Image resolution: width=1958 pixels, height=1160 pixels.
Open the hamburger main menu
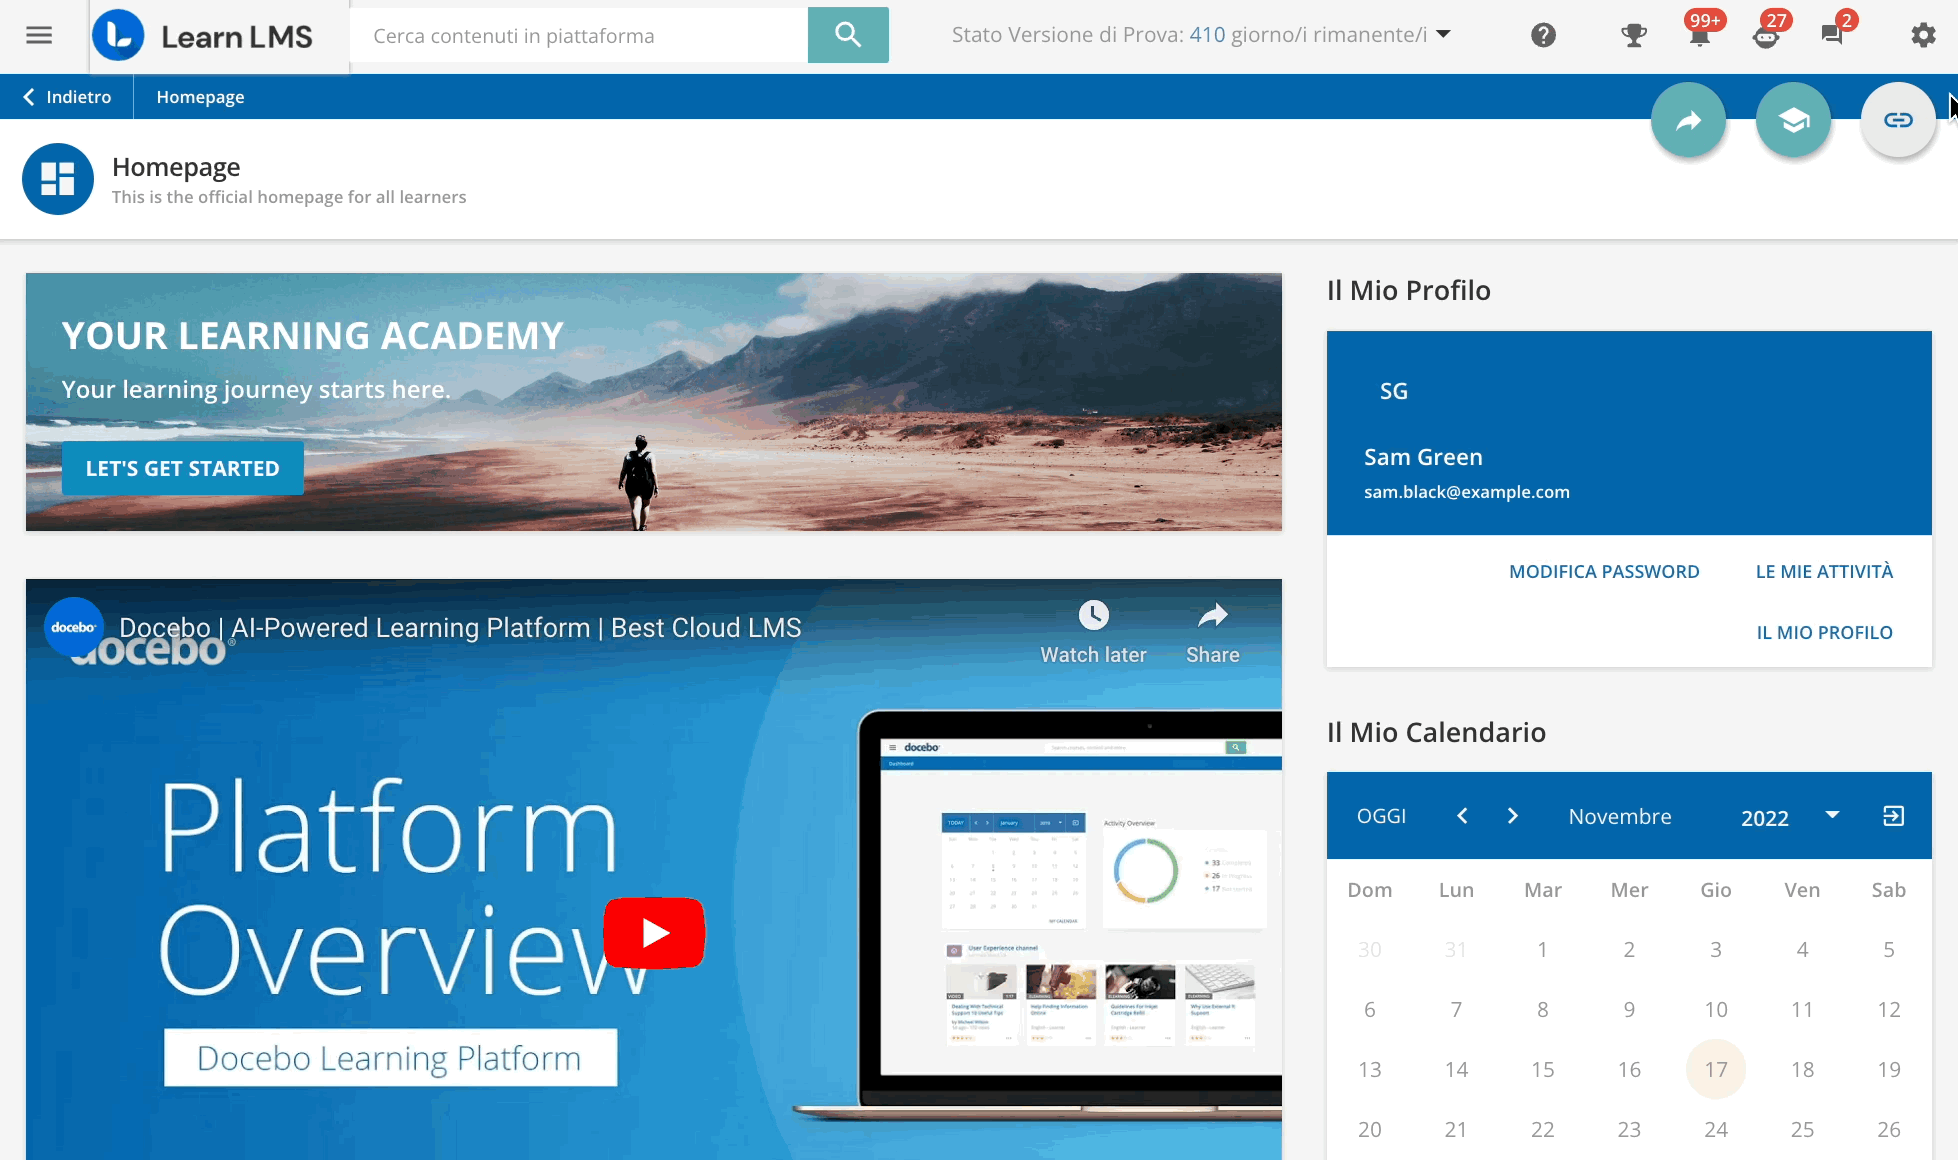[39, 36]
